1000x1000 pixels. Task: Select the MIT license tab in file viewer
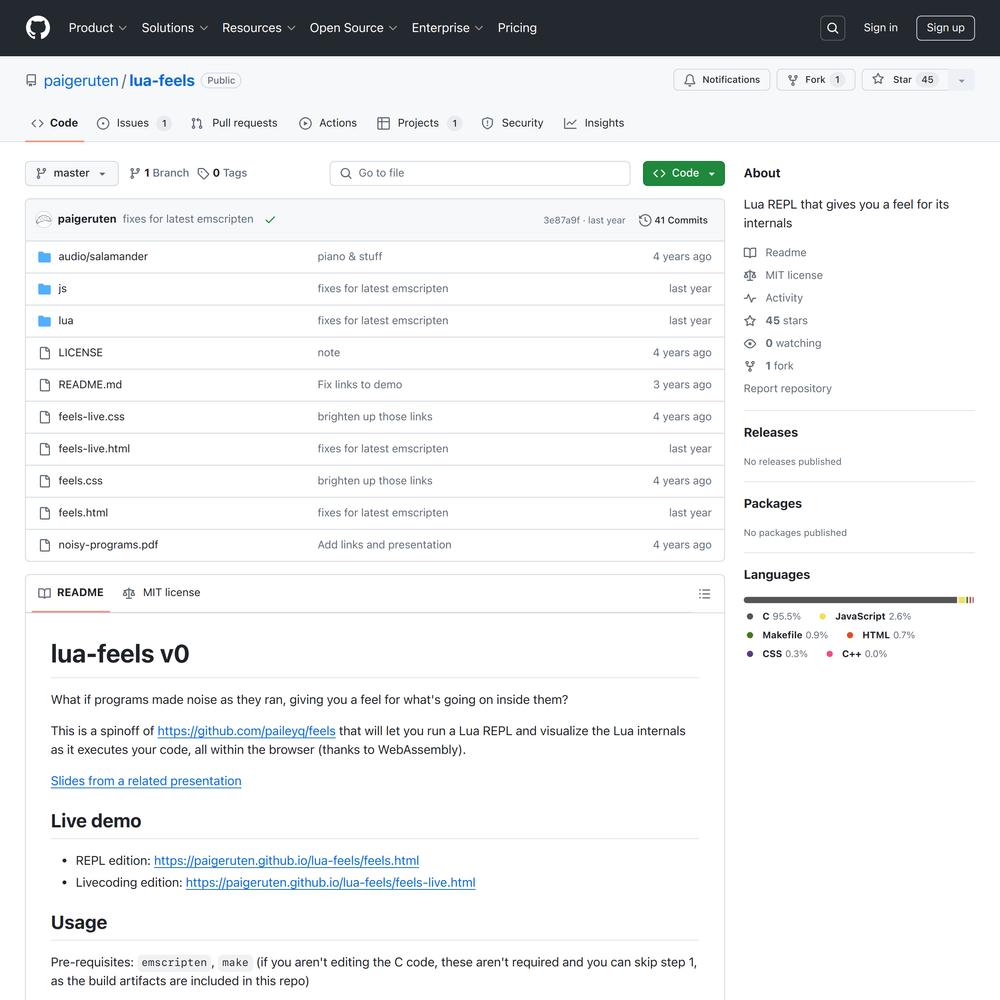(161, 593)
